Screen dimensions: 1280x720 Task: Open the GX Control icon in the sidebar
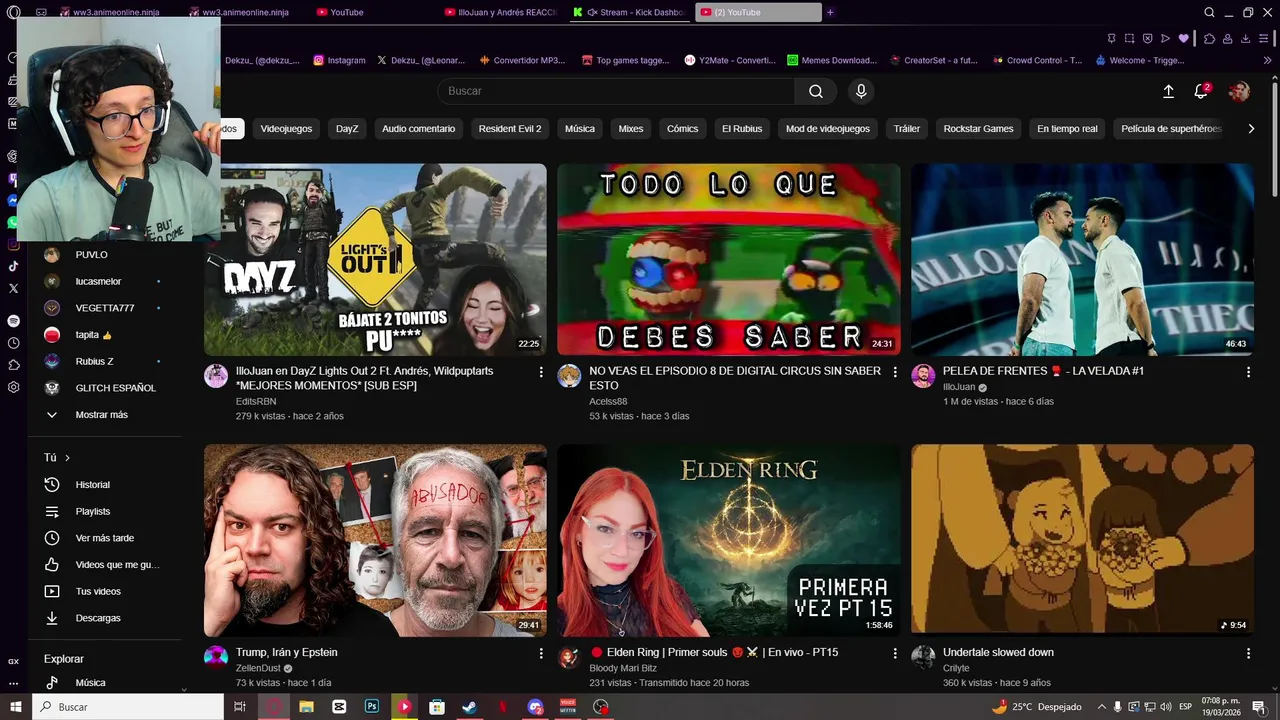pyautogui.click(x=13, y=661)
